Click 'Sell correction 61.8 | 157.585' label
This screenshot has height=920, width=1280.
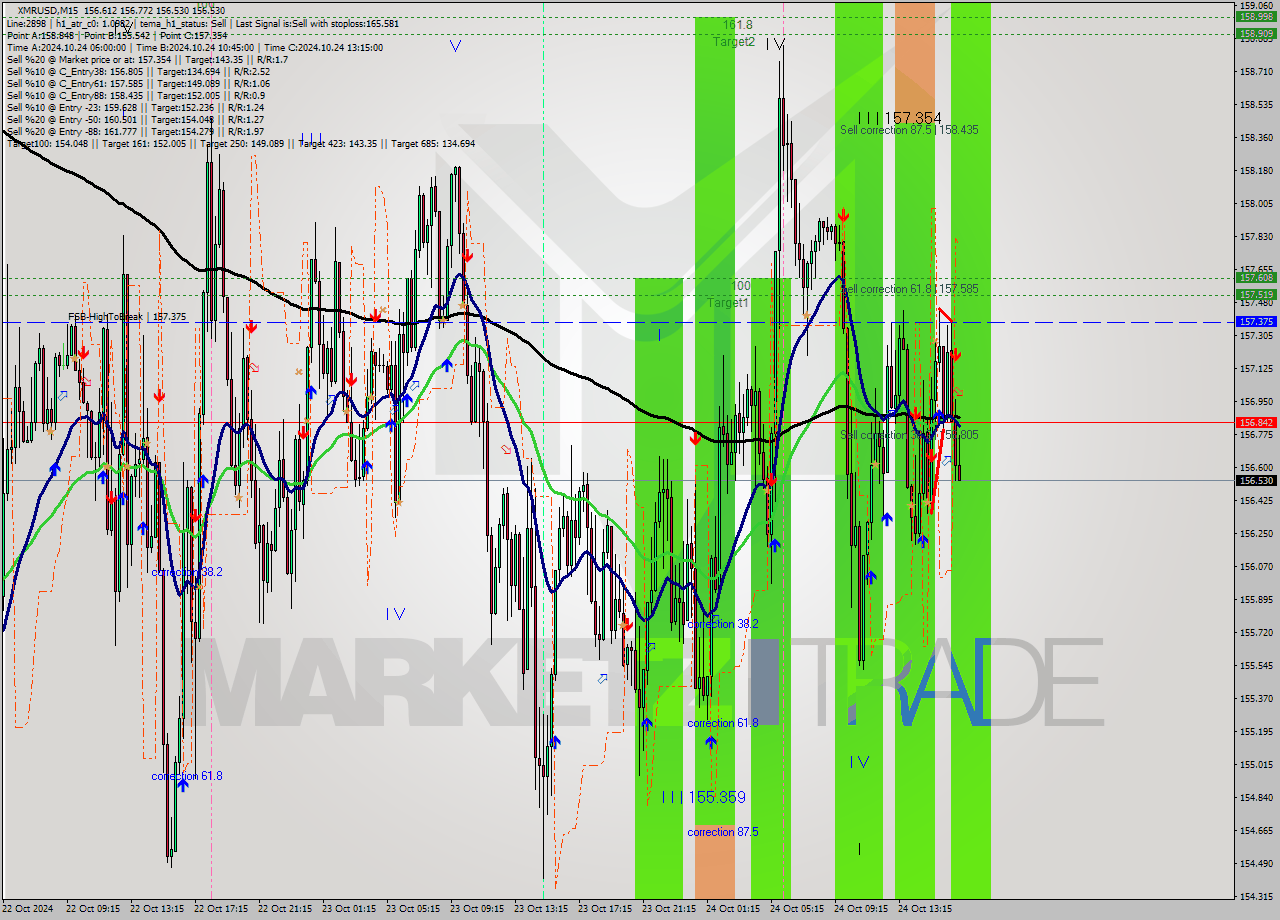click(909, 288)
